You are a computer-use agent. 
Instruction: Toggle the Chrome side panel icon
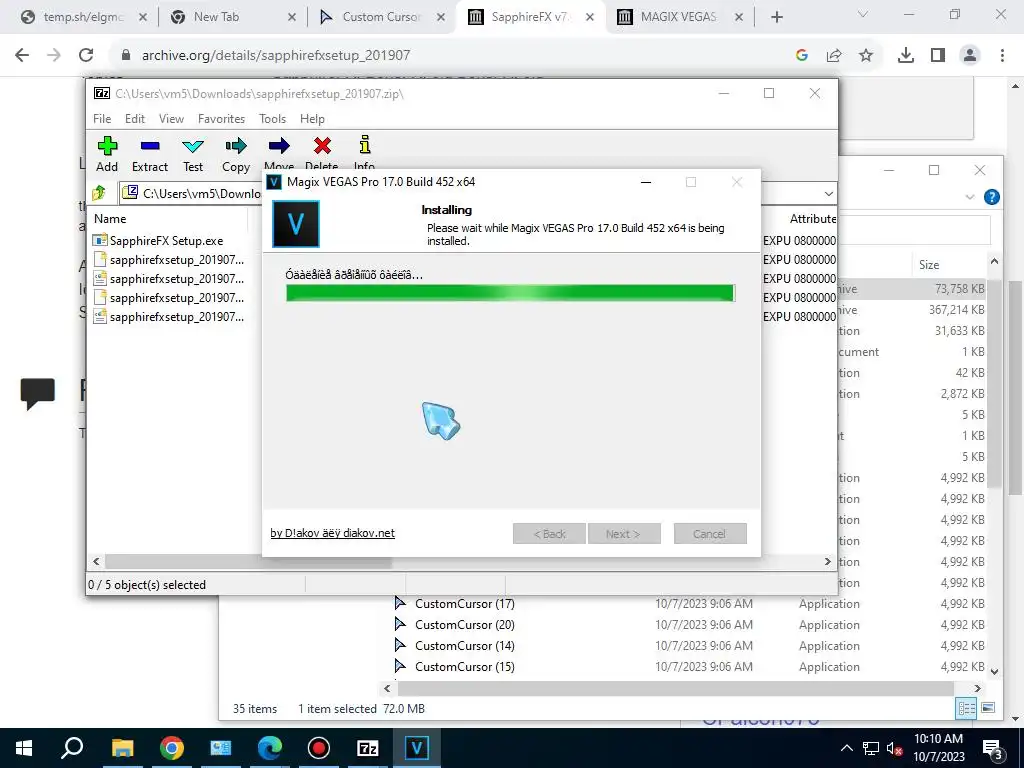coord(938,56)
